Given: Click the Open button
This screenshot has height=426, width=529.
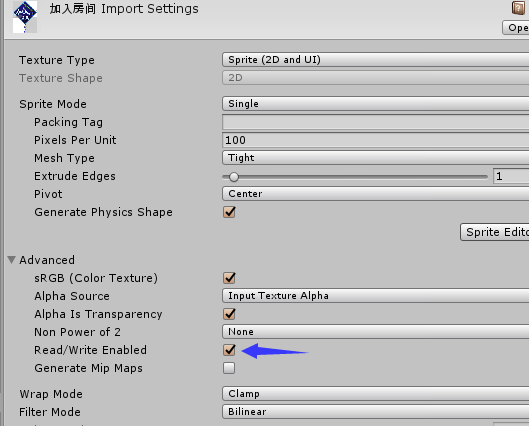Looking at the screenshot, I should (x=516, y=28).
